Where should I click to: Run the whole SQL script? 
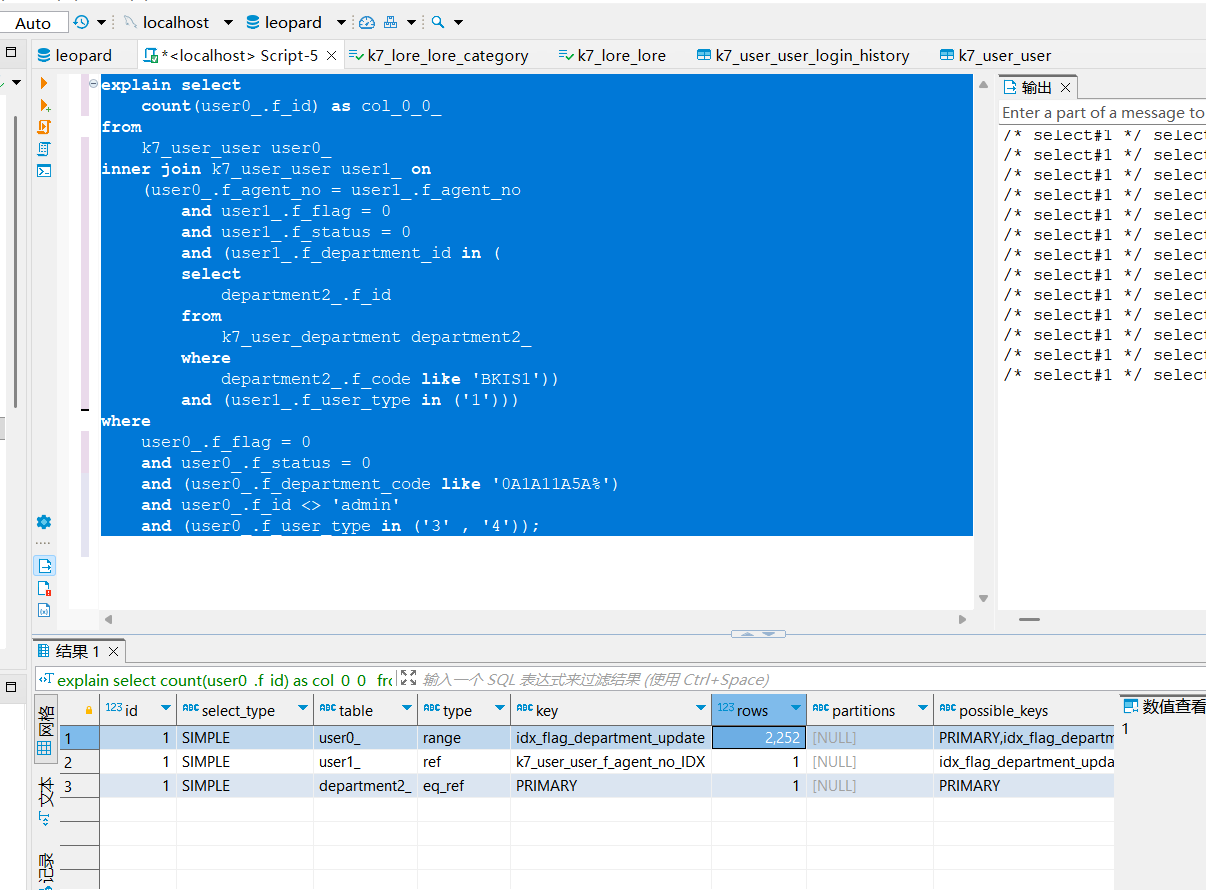(44, 127)
